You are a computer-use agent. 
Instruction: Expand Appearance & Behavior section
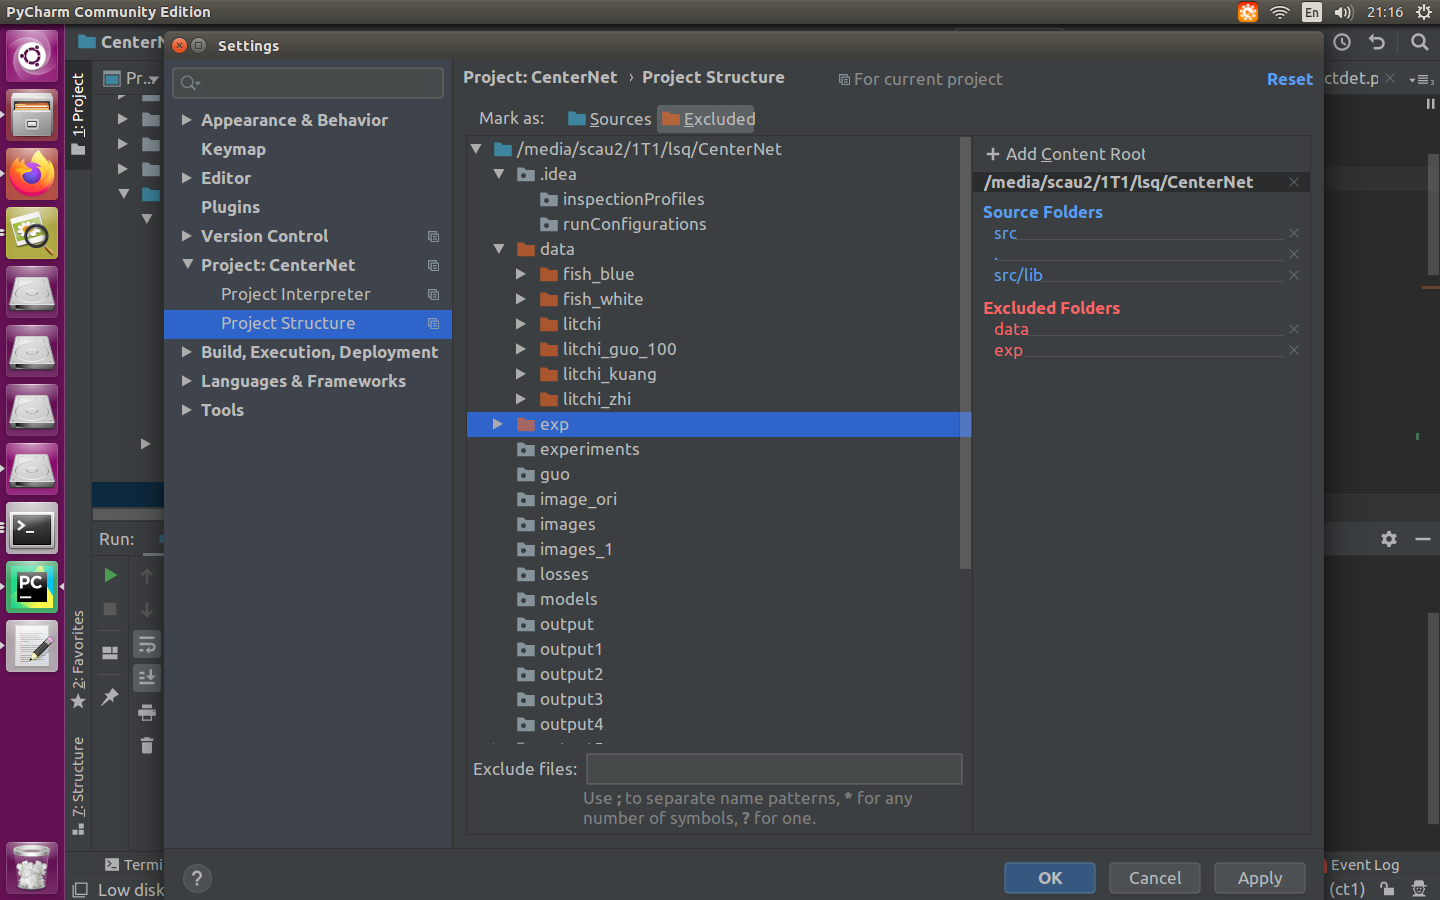[x=186, y=119]
